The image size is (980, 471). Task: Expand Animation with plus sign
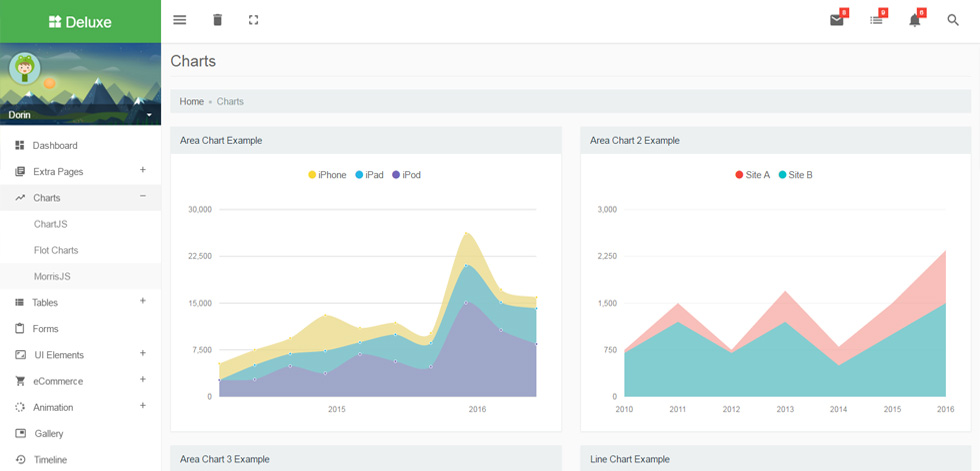coord(143,405)
